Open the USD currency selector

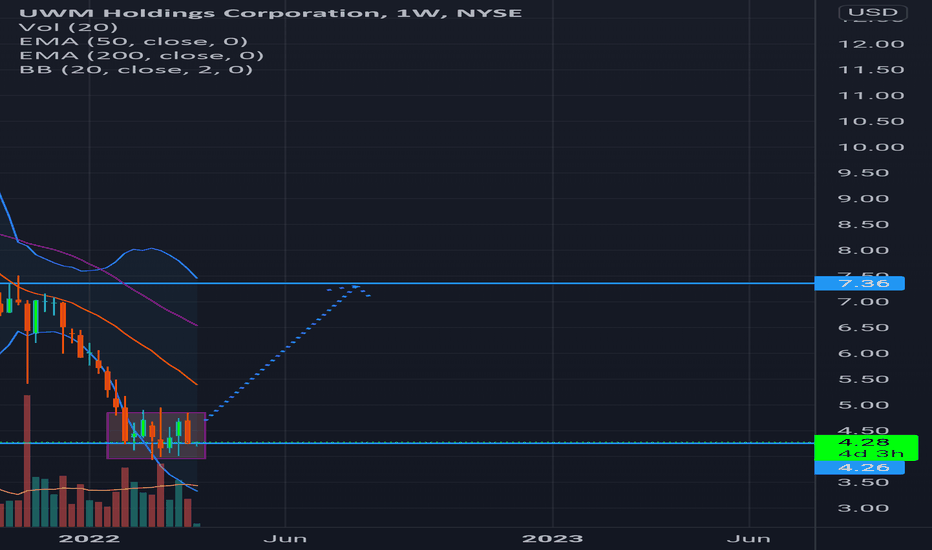873,12
